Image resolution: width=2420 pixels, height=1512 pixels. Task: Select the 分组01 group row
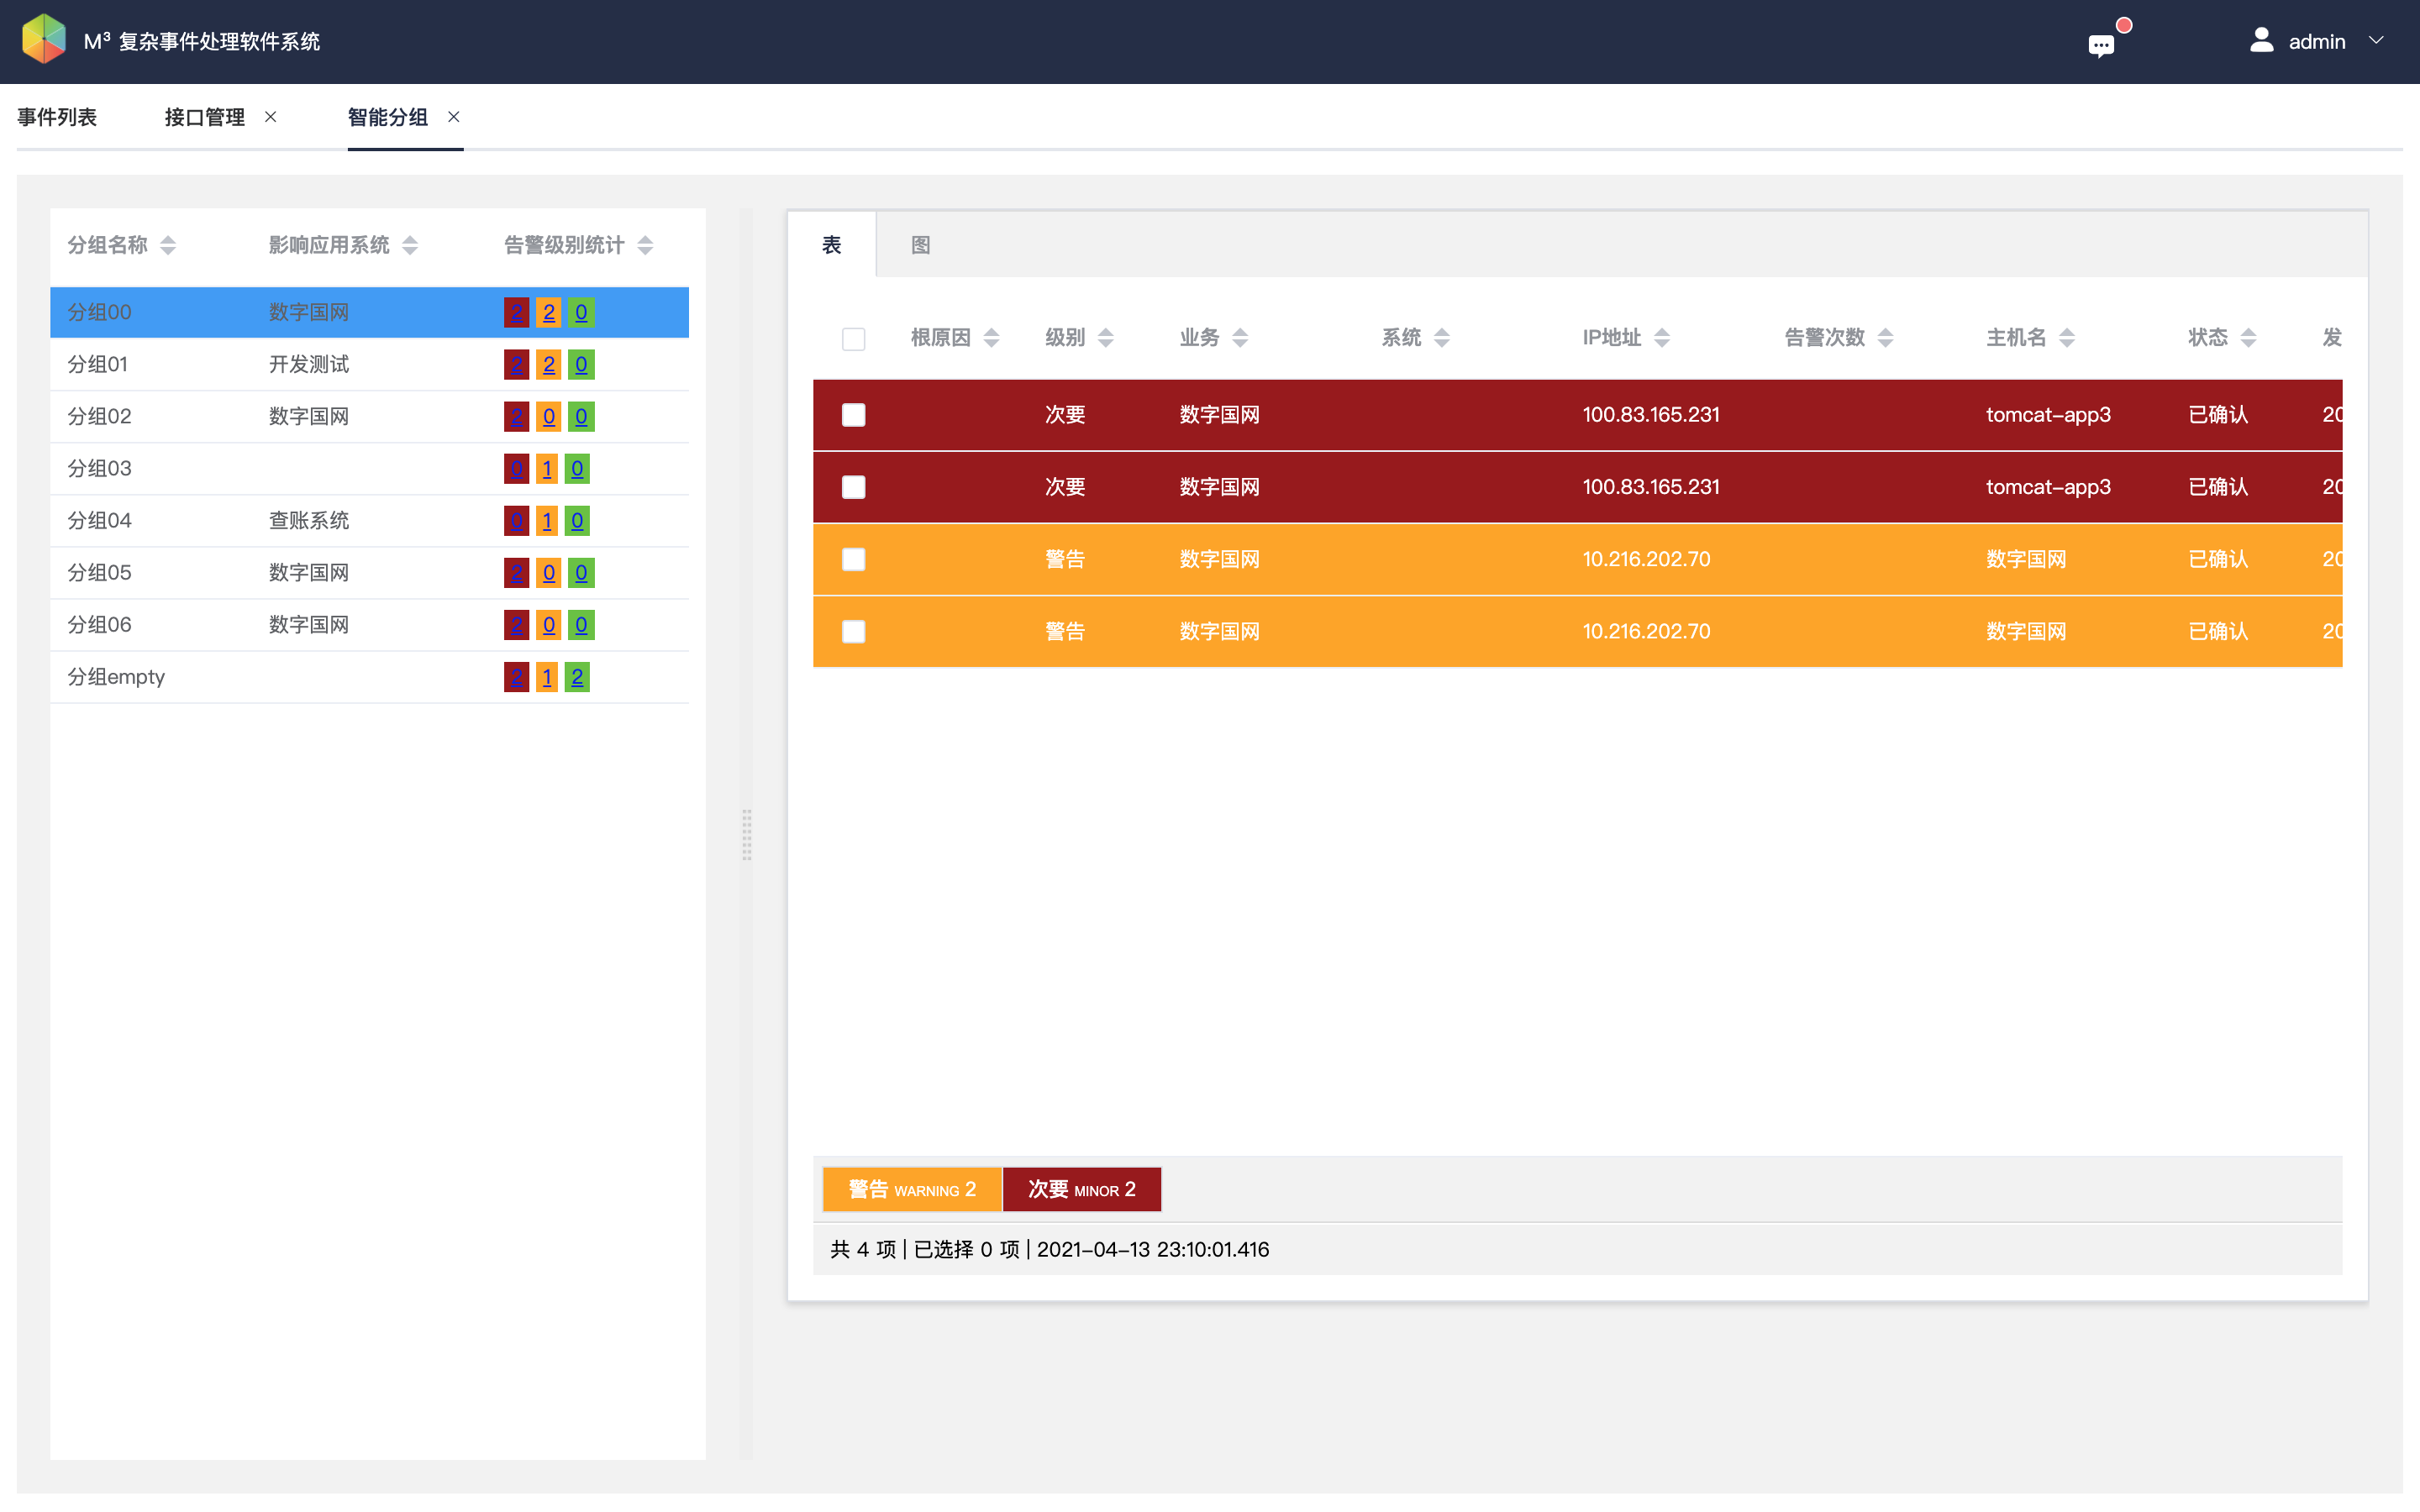(x=369, y=364)
